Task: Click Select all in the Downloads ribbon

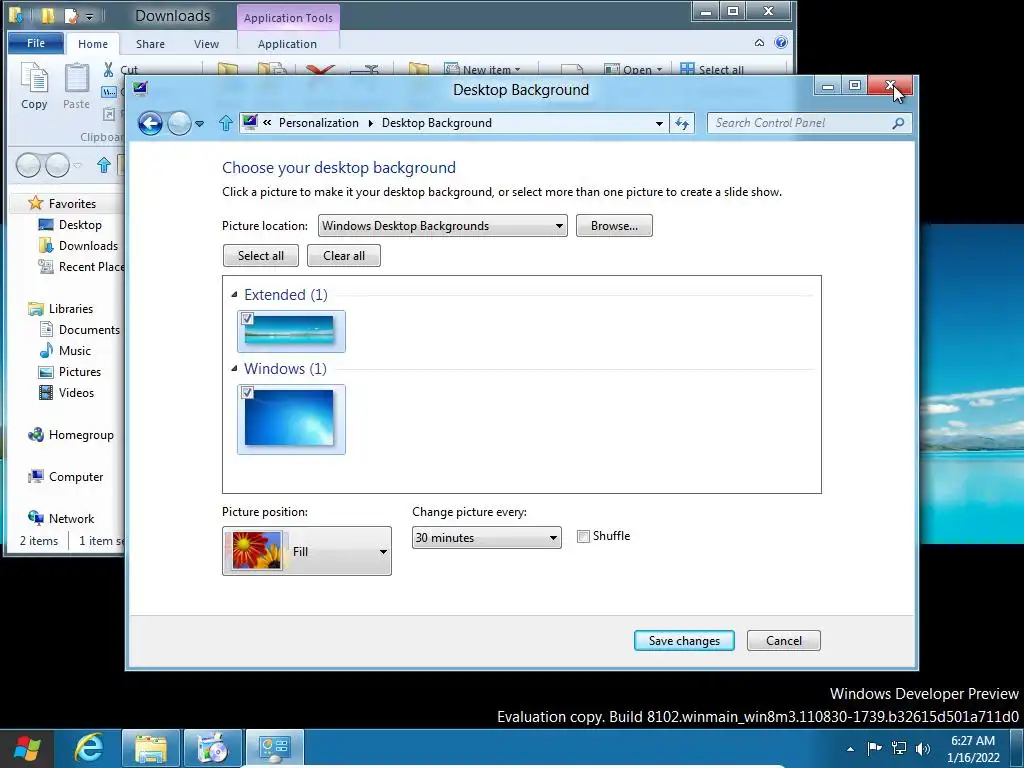Action: click(712, 69)
